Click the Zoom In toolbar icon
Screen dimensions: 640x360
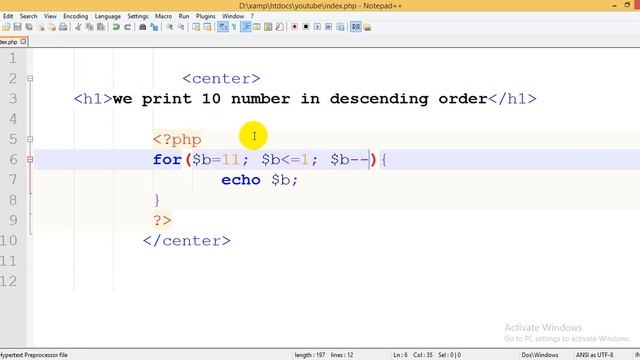(x=169, y=27)
